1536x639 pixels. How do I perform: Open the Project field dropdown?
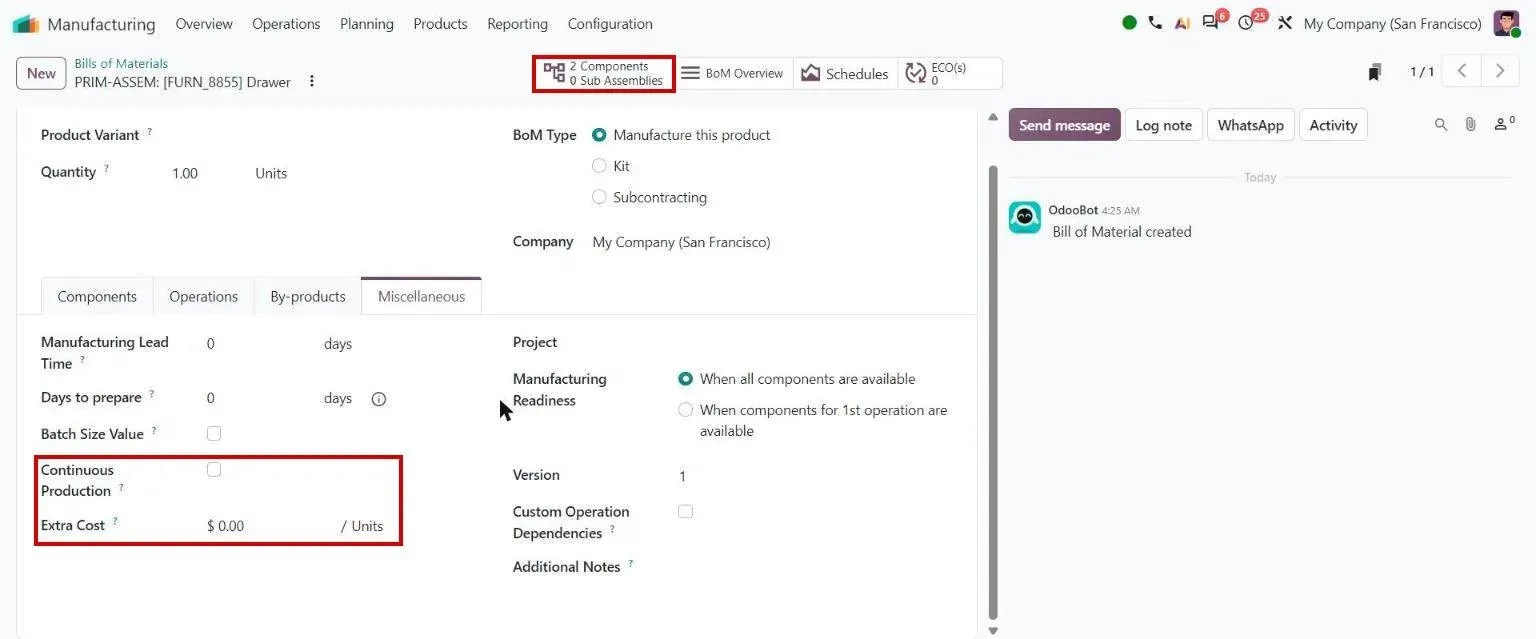pos(815,343)
